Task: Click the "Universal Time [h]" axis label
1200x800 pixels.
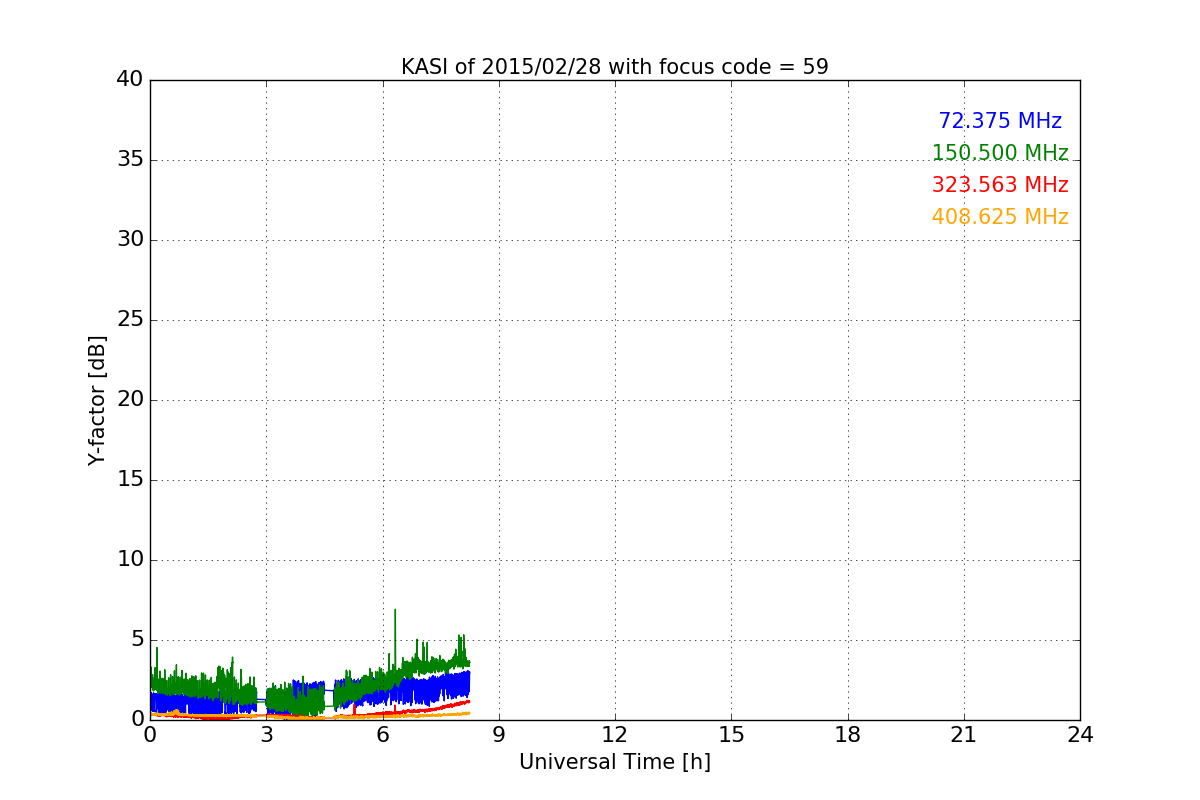Action: coord(614,762)
